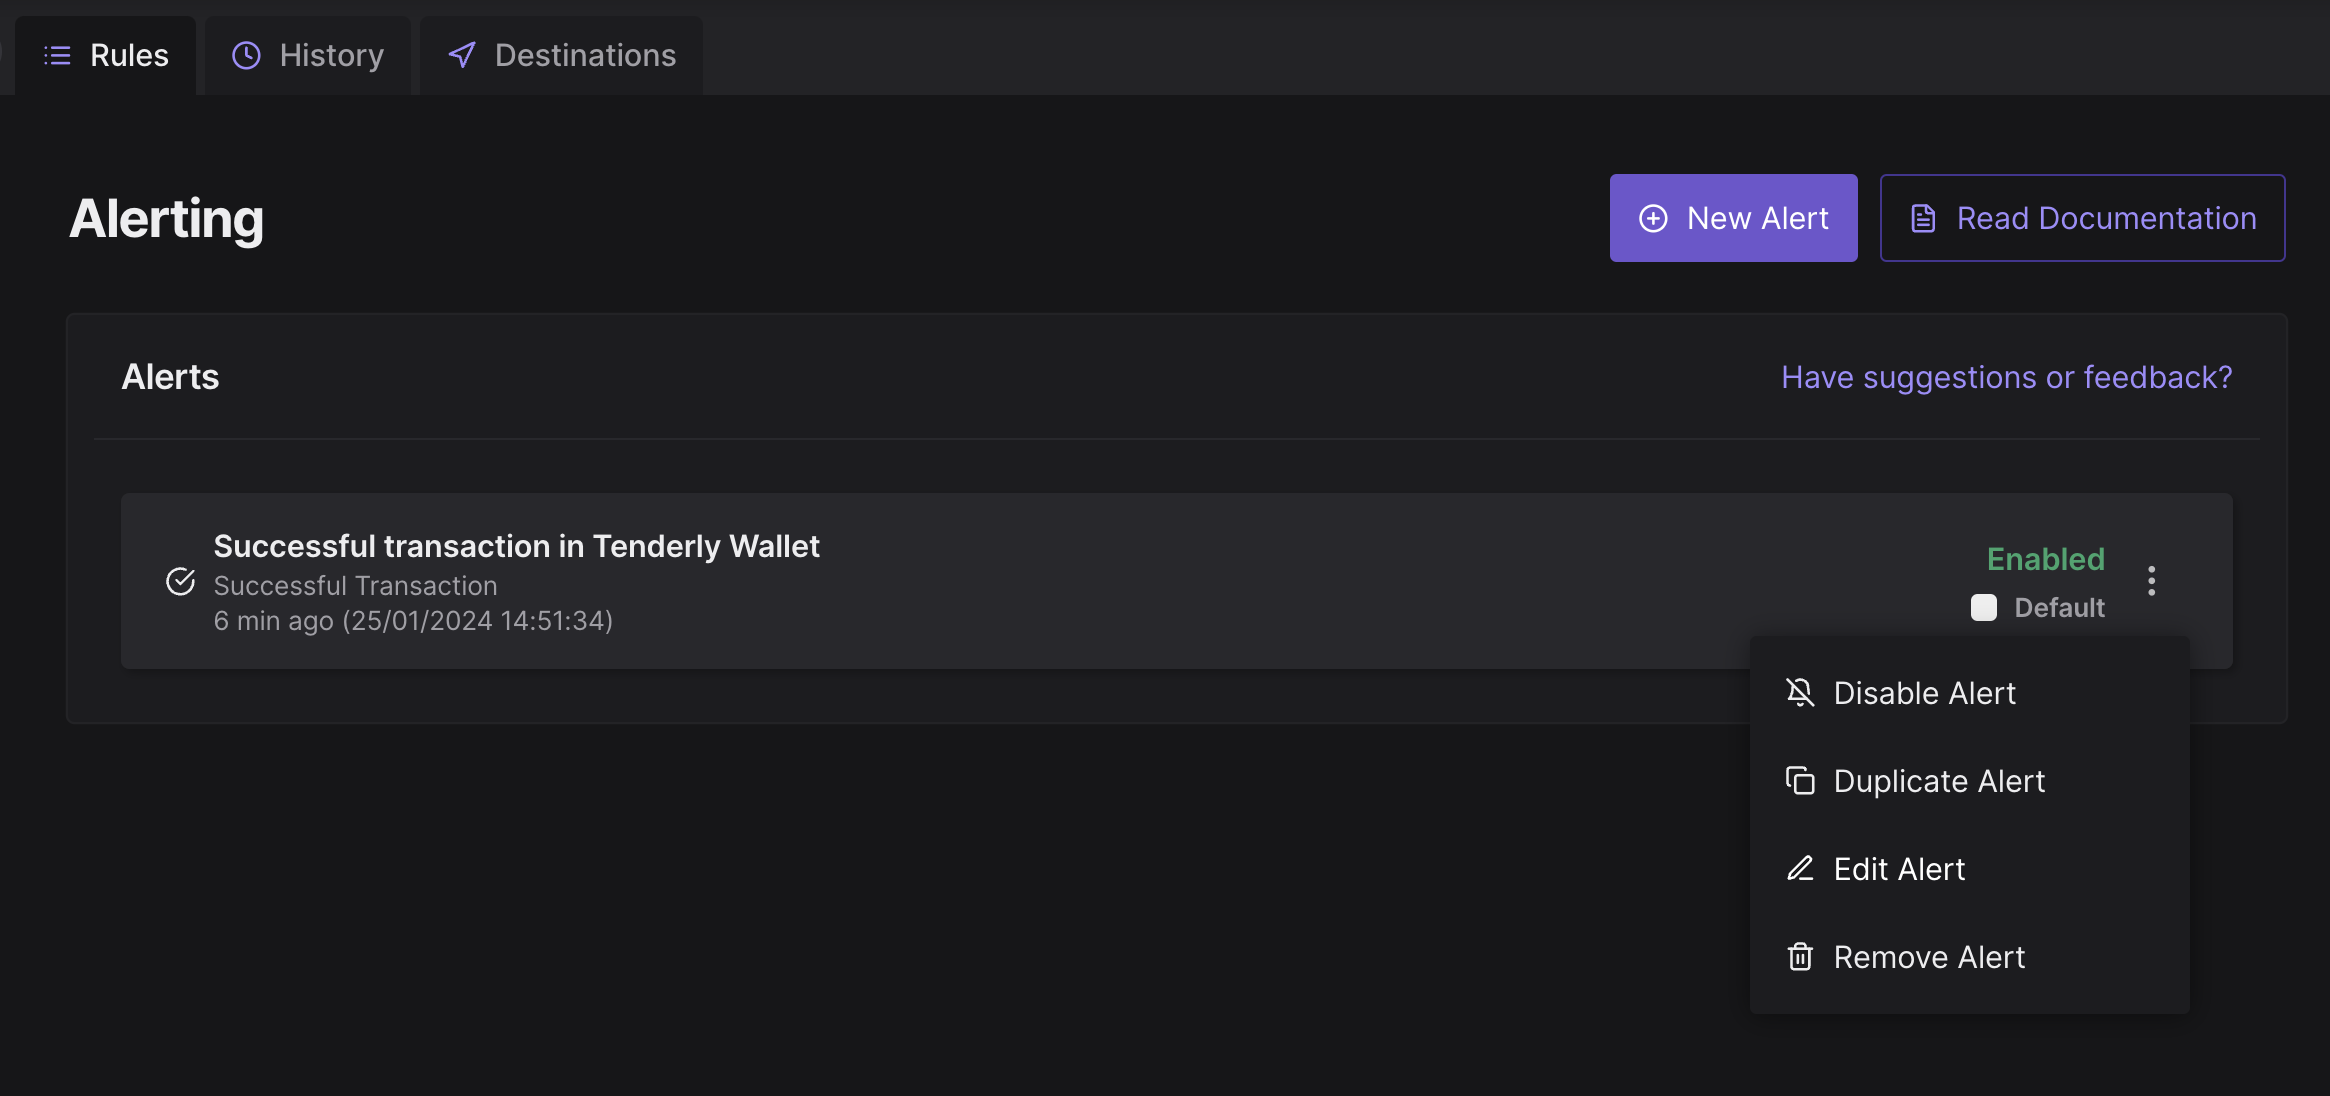Viewport: 2330px width, 1096px height.
Task: Select Disable Alert from the menu
Action: coord(1924,693)
